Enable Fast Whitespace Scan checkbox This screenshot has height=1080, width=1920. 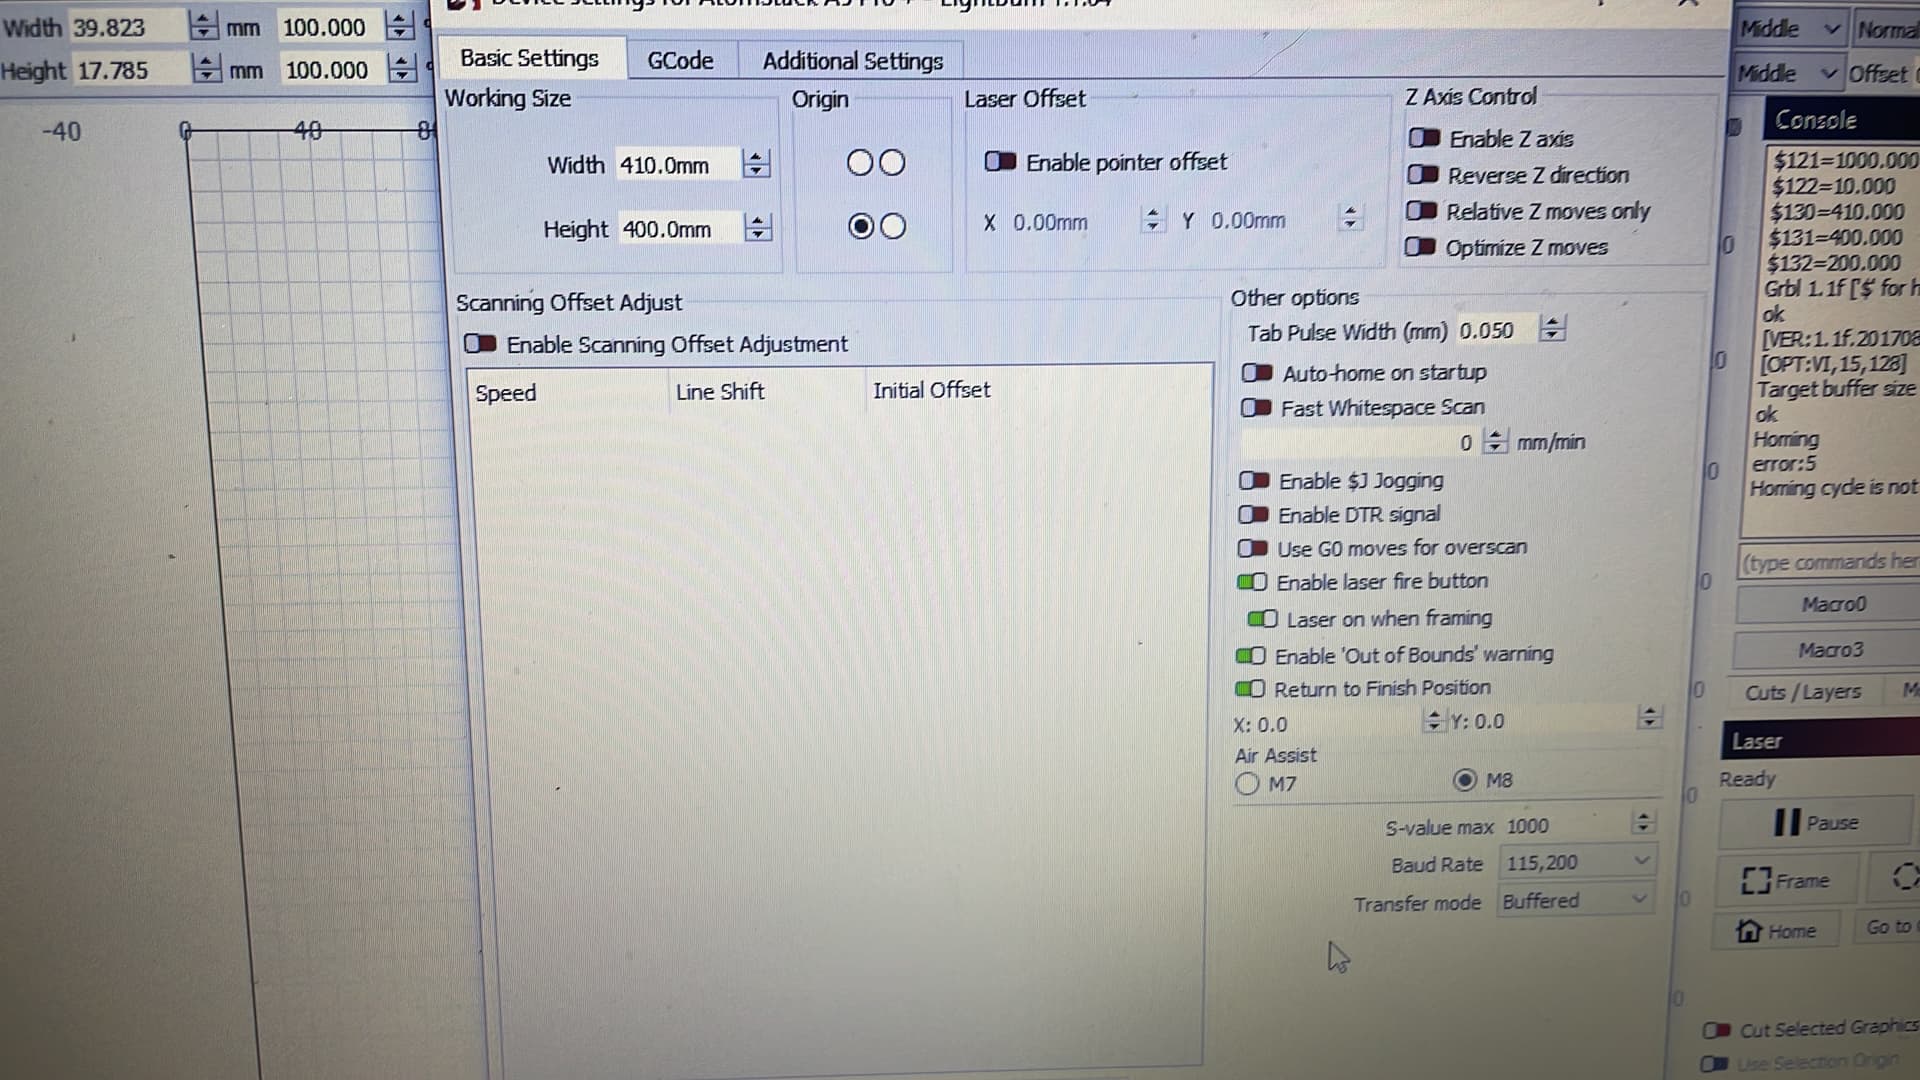(1254, 406)
